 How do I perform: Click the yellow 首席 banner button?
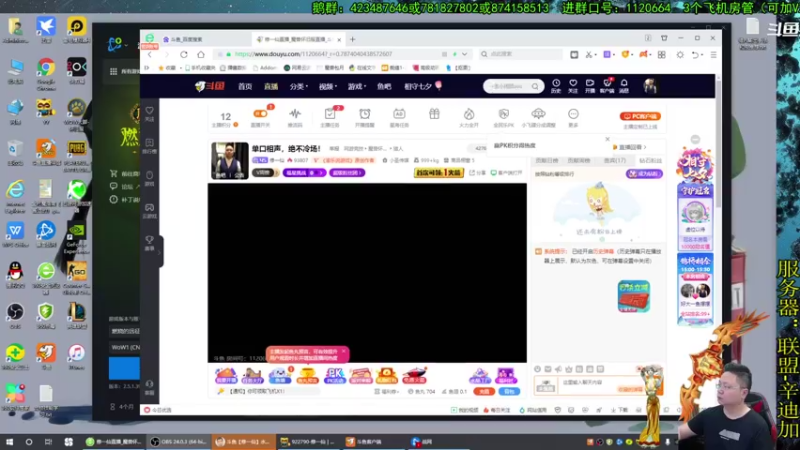(x=438, y=173)
